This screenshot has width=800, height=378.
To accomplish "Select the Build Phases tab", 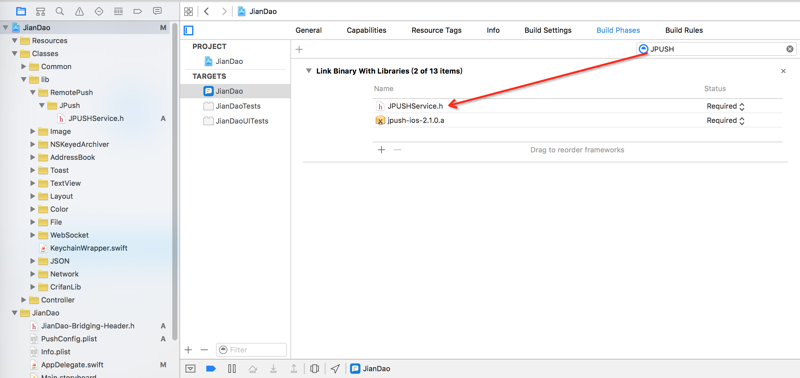I will (x=618, y=30).
